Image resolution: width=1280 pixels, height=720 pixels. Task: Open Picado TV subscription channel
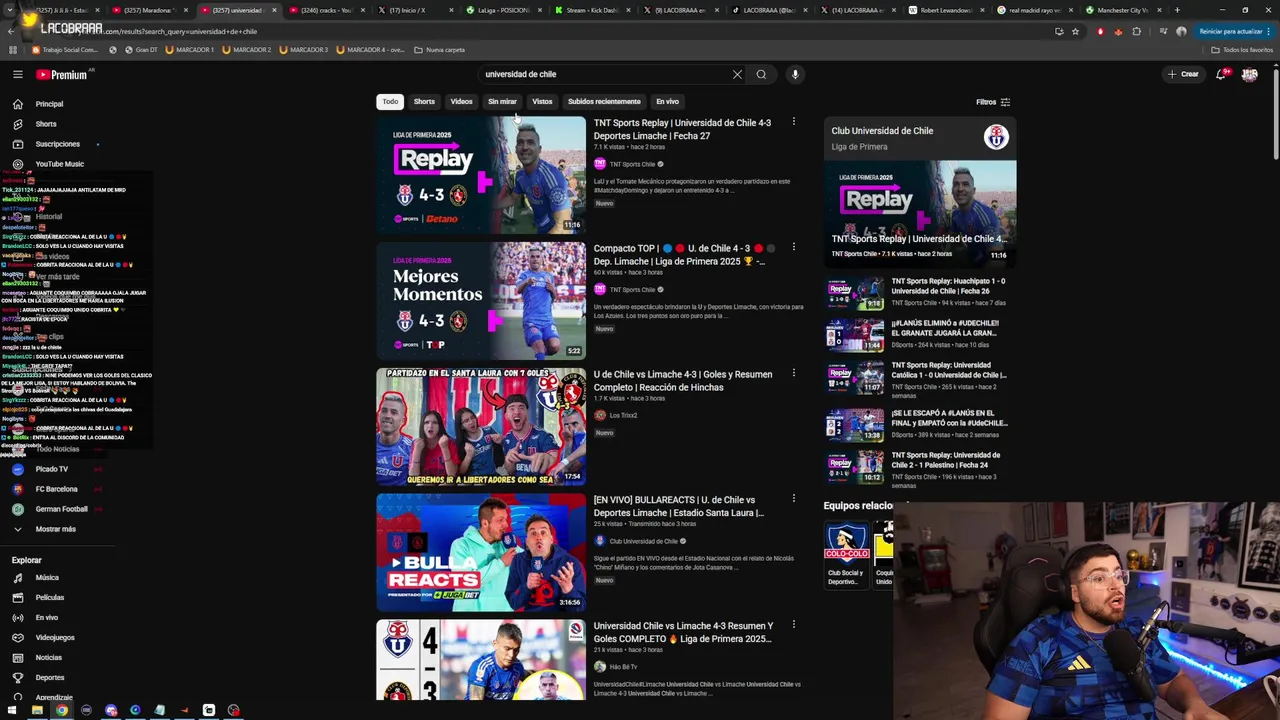pyautogui.click(x=52, y=469)
